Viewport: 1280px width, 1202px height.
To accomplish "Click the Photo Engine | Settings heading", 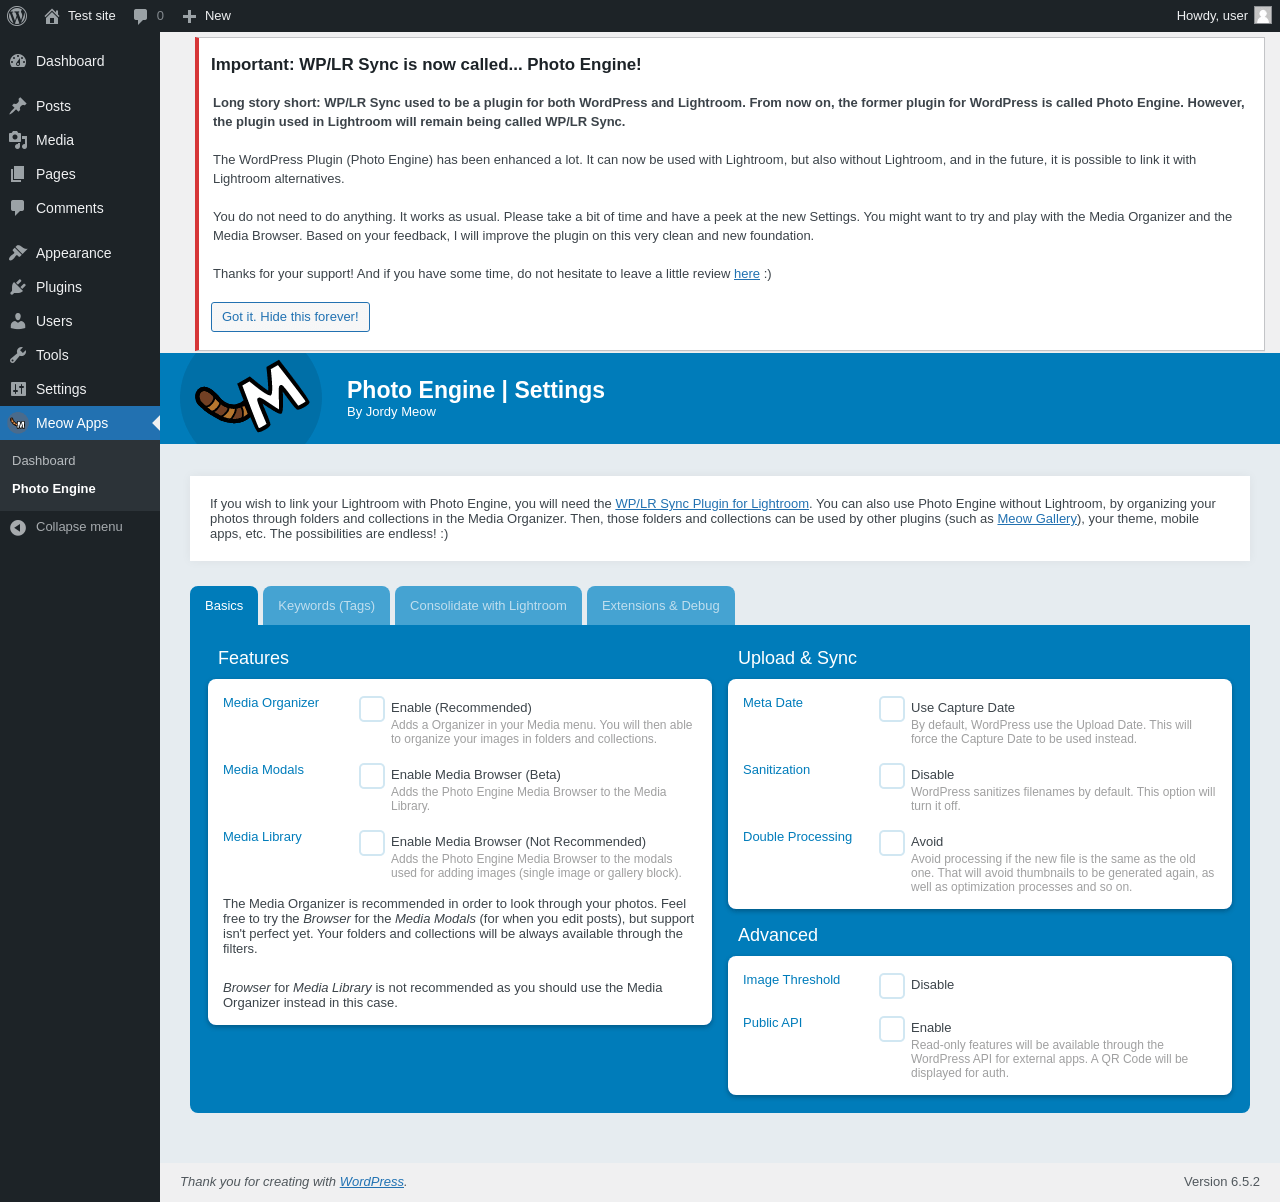I will pyautogui.click(x=476, y=390).
